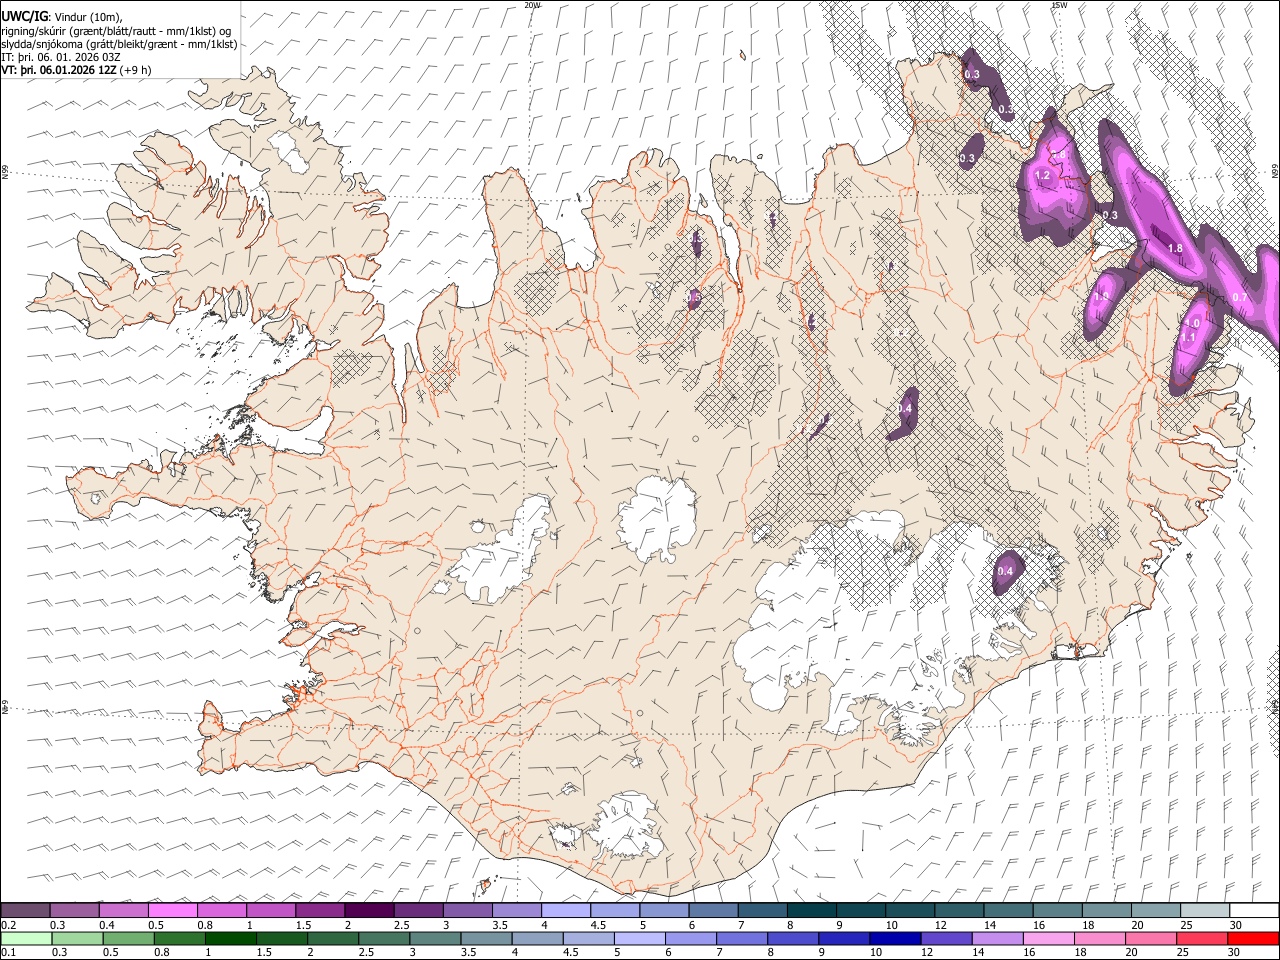
Task: Select the 0.3 purple swatch in upper legend row
Action: coord(74,910)
